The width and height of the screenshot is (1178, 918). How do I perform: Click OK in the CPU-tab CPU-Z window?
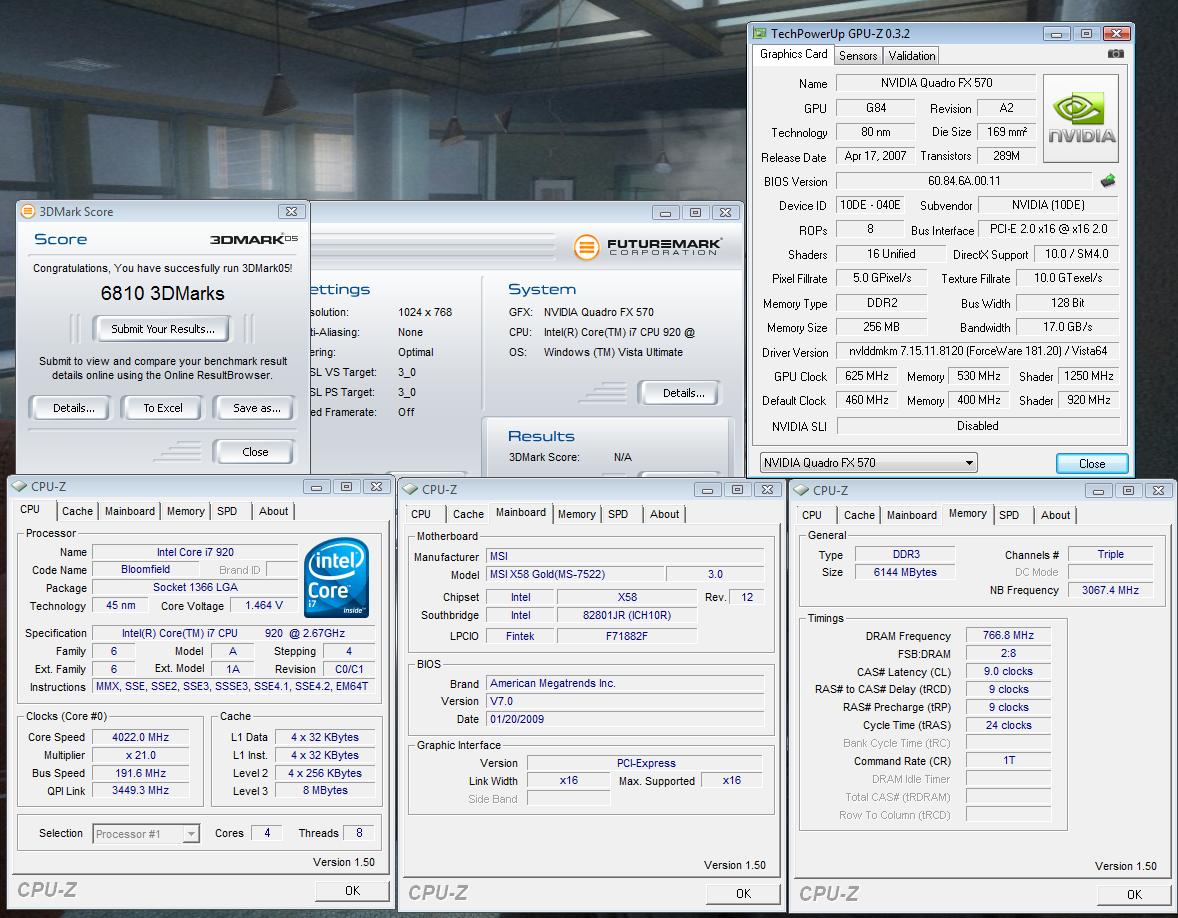tap(352, 890)
